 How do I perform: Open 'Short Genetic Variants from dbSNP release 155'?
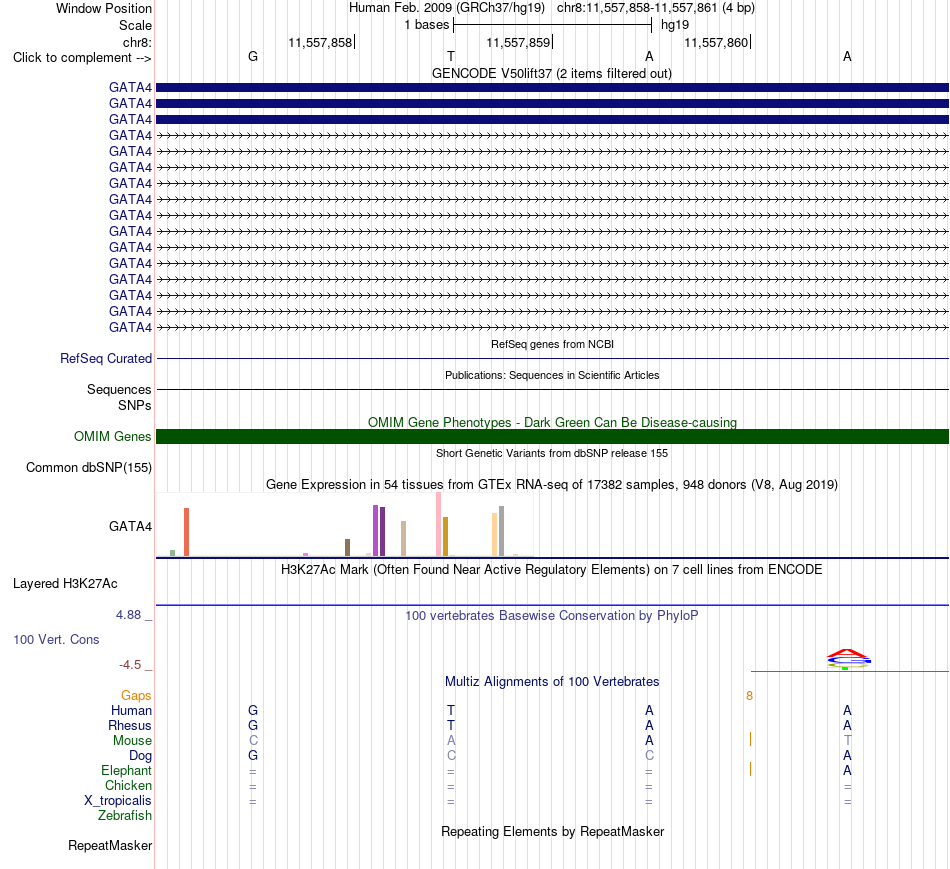[x=552, y=453]
